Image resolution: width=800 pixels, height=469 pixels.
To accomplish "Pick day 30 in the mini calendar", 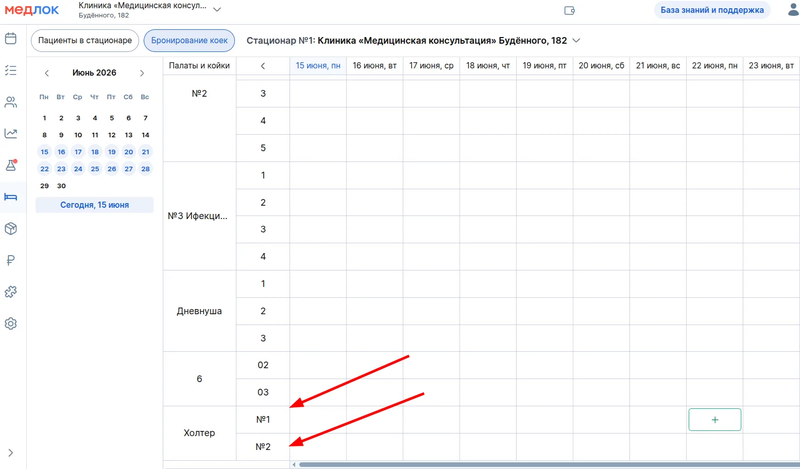I will 61,186.
